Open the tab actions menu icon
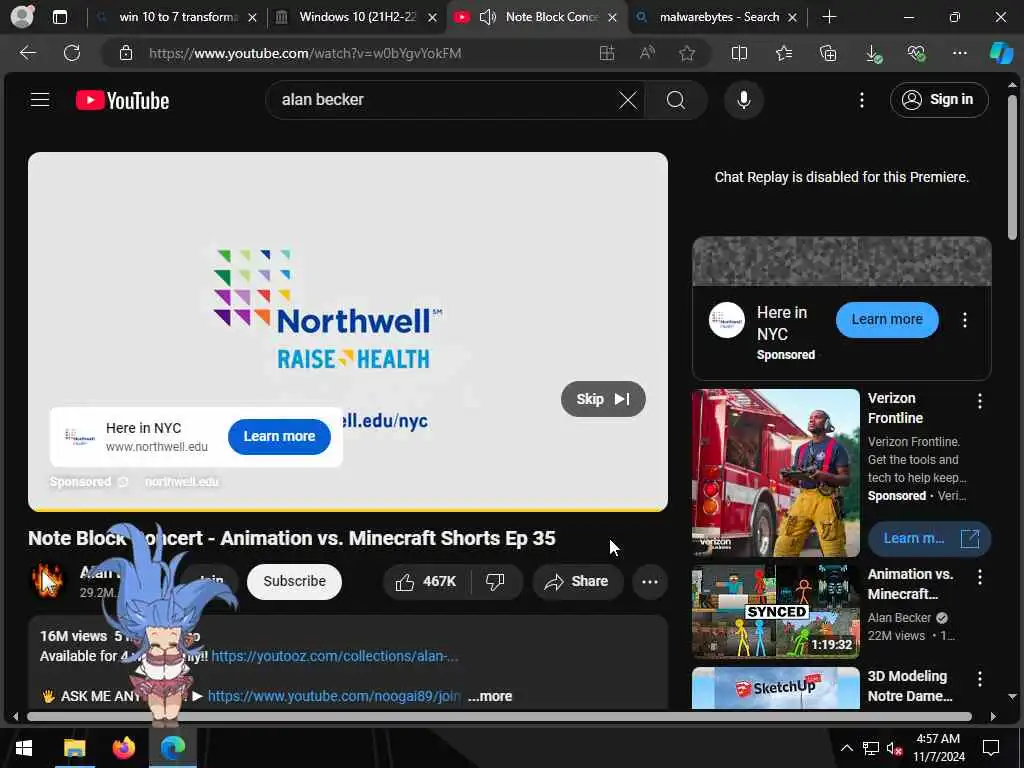The height and width of the screenshot is (768, 1024). click(59, 17)
